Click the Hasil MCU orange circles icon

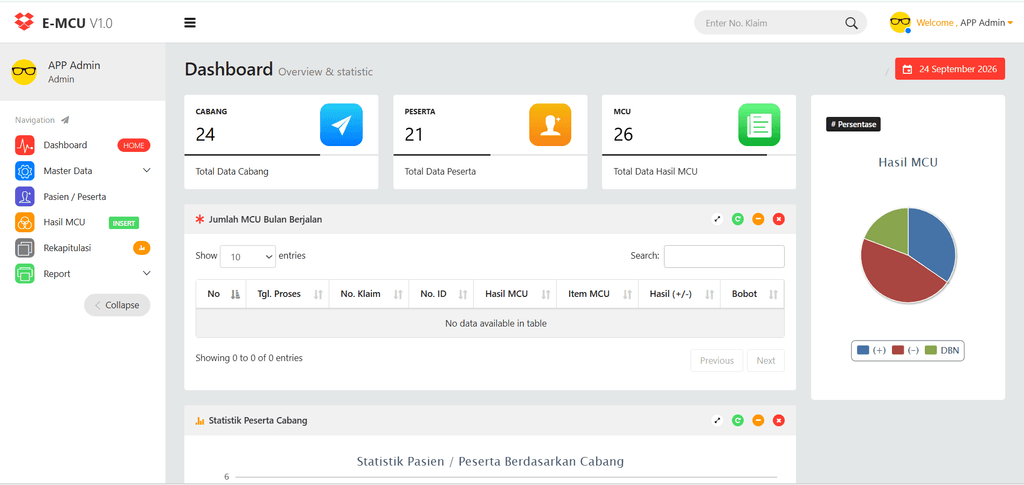point(25,222)
